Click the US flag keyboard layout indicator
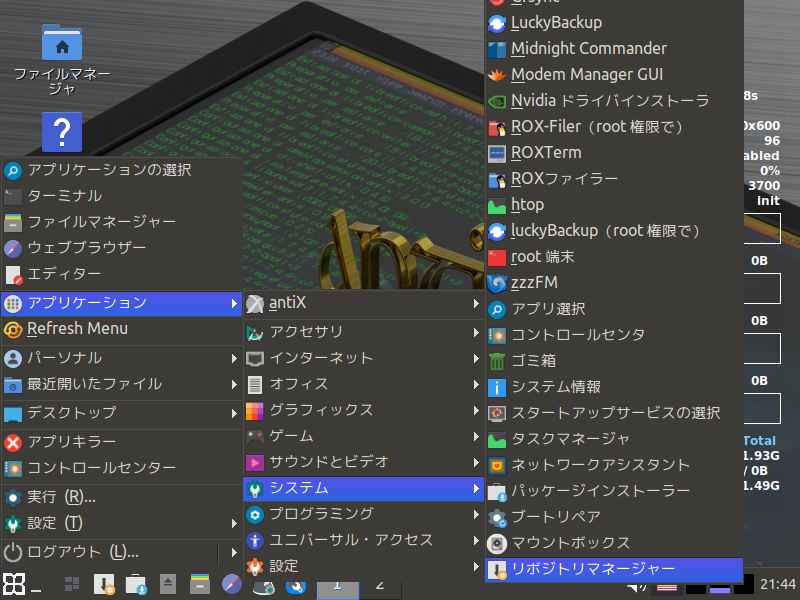800x600 pixels. [667, 589]
